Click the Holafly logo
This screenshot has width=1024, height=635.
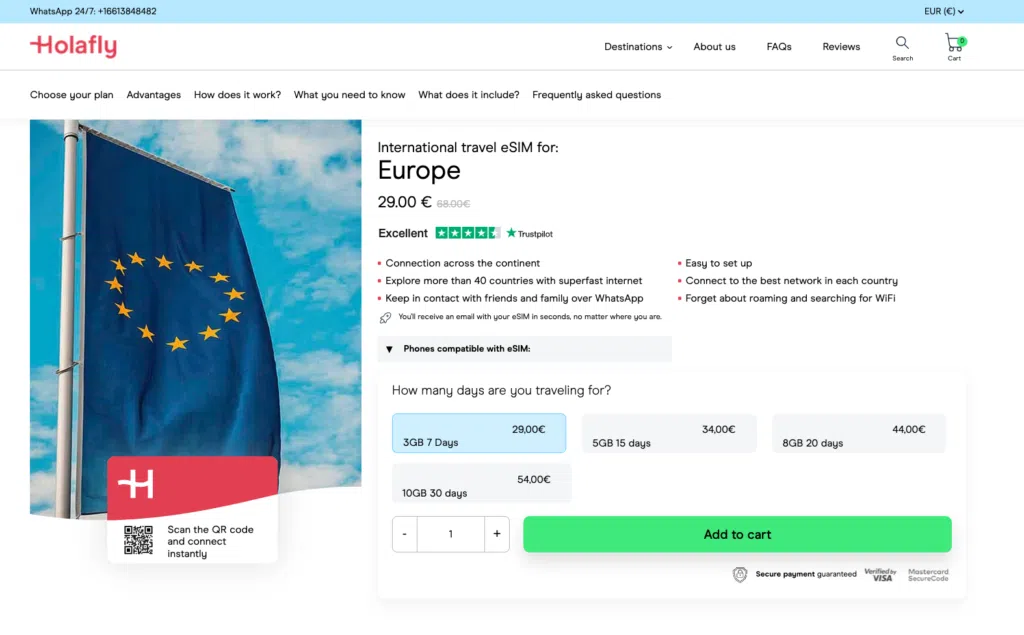pos(73,46)
